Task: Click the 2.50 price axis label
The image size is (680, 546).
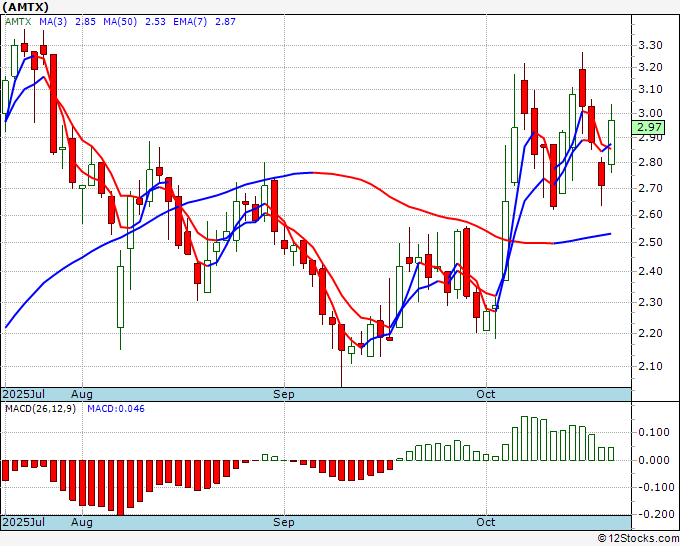Action: (x=650, y=242)
